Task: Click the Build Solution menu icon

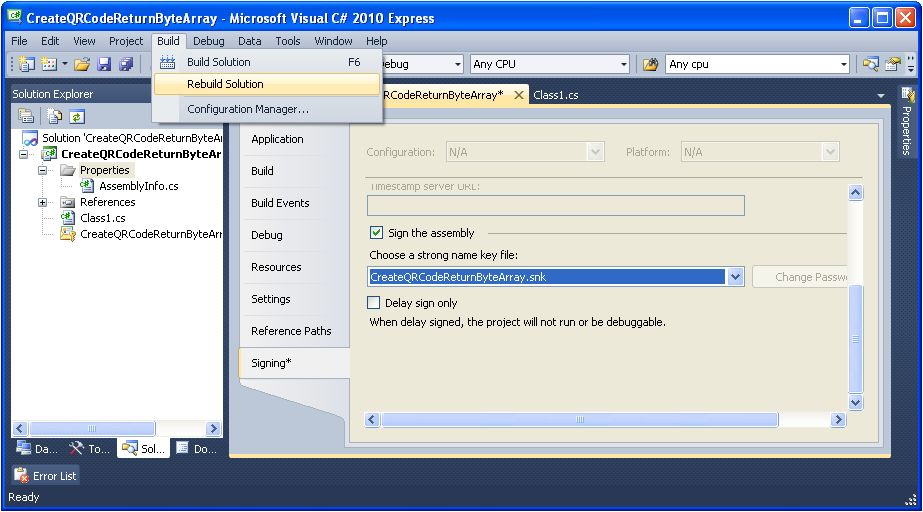Action: coord(167,62)
